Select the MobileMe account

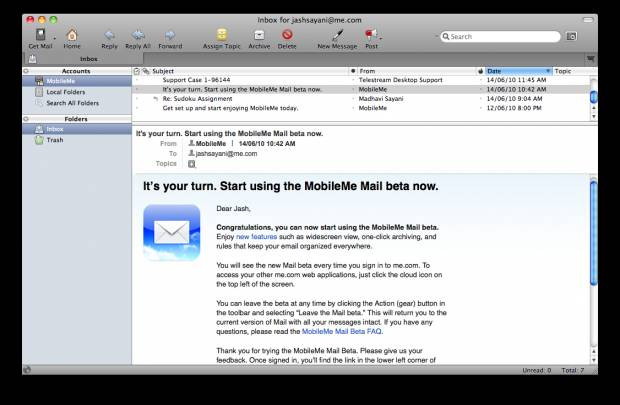[77, 81]
